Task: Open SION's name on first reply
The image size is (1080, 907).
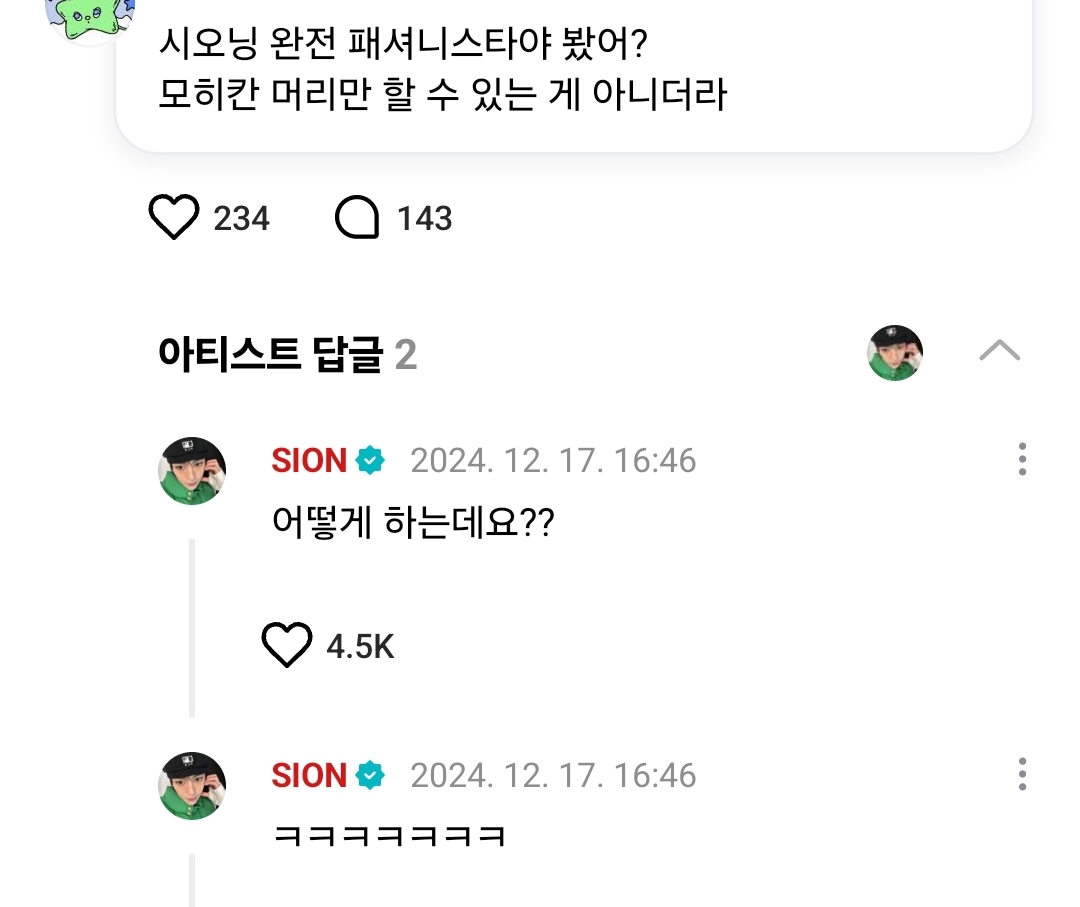Action: coord(309,461)
